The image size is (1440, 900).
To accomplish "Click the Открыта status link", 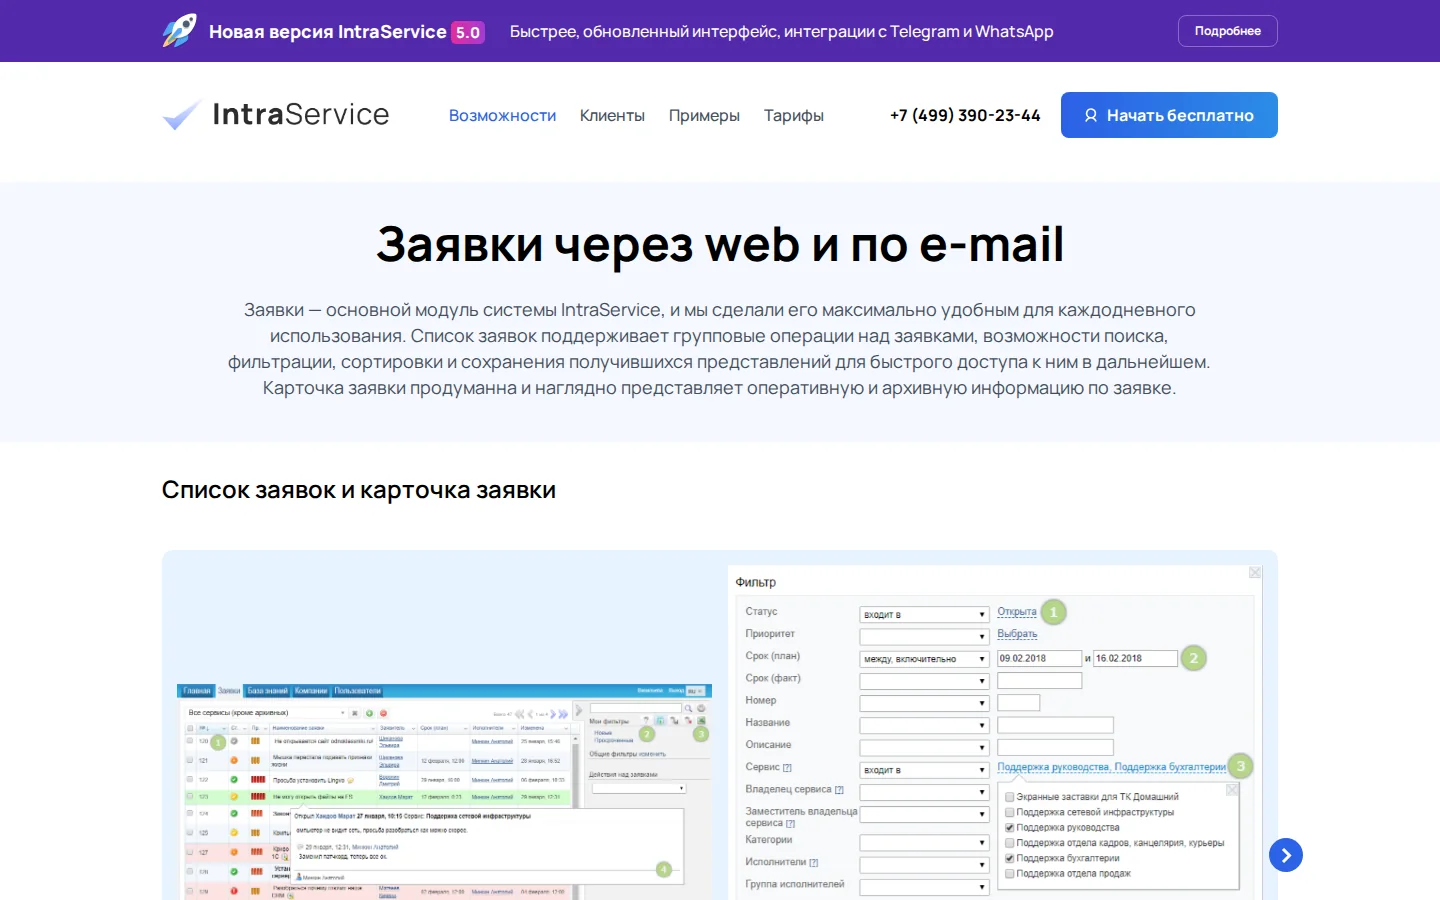I will pos(1017,612).
